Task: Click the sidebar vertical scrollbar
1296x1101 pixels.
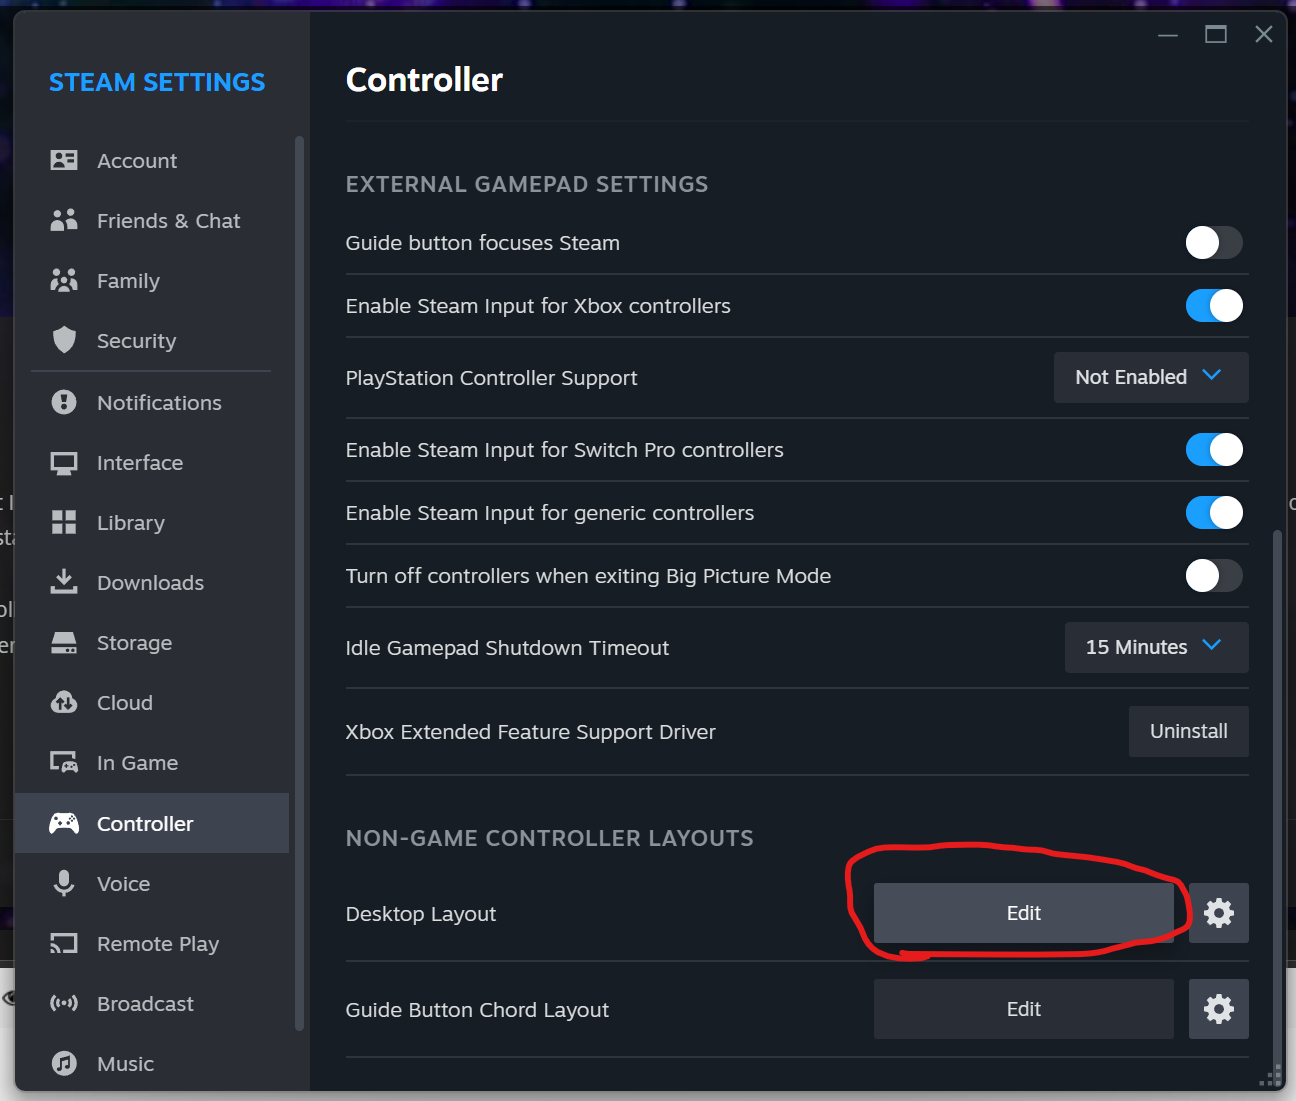Action: coord(299,582)
